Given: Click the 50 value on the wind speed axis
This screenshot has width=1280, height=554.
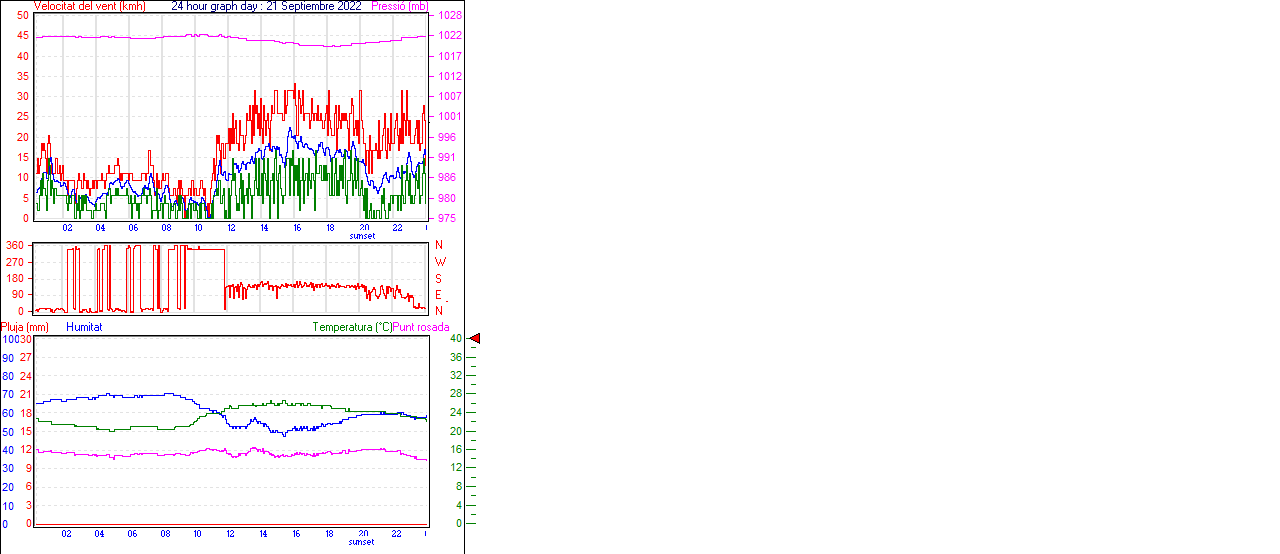Looking at the screenshot, I should point(22,16).
